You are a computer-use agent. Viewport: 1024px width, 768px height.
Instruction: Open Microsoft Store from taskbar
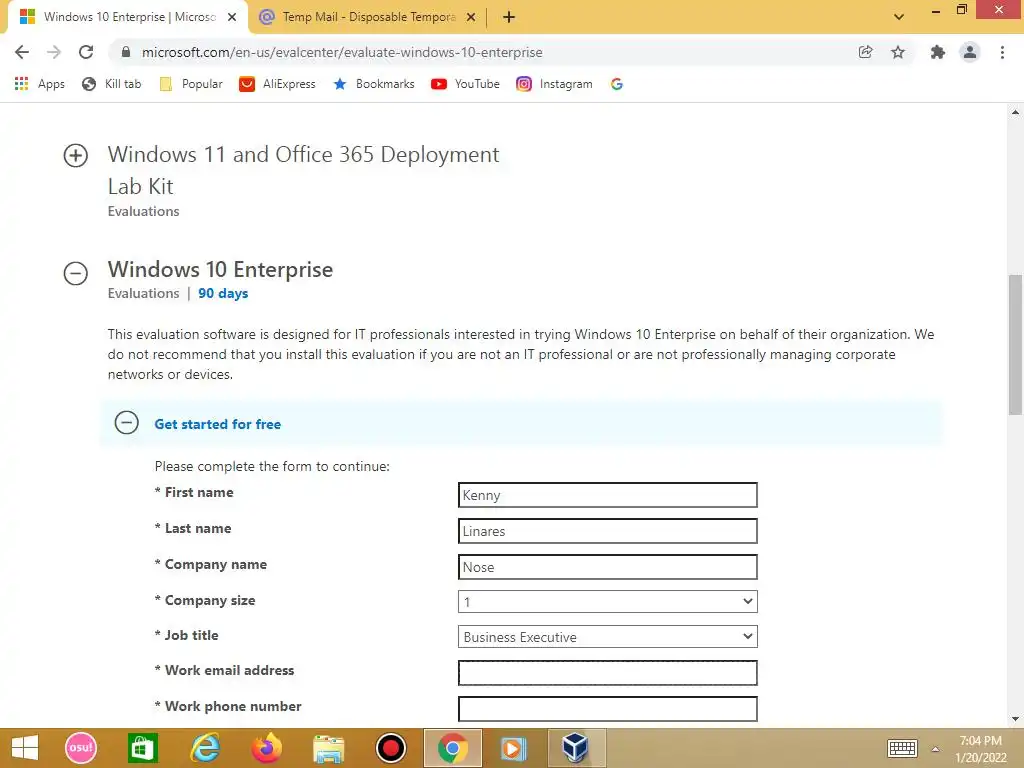pyautogui.click(x=142, y=748)
